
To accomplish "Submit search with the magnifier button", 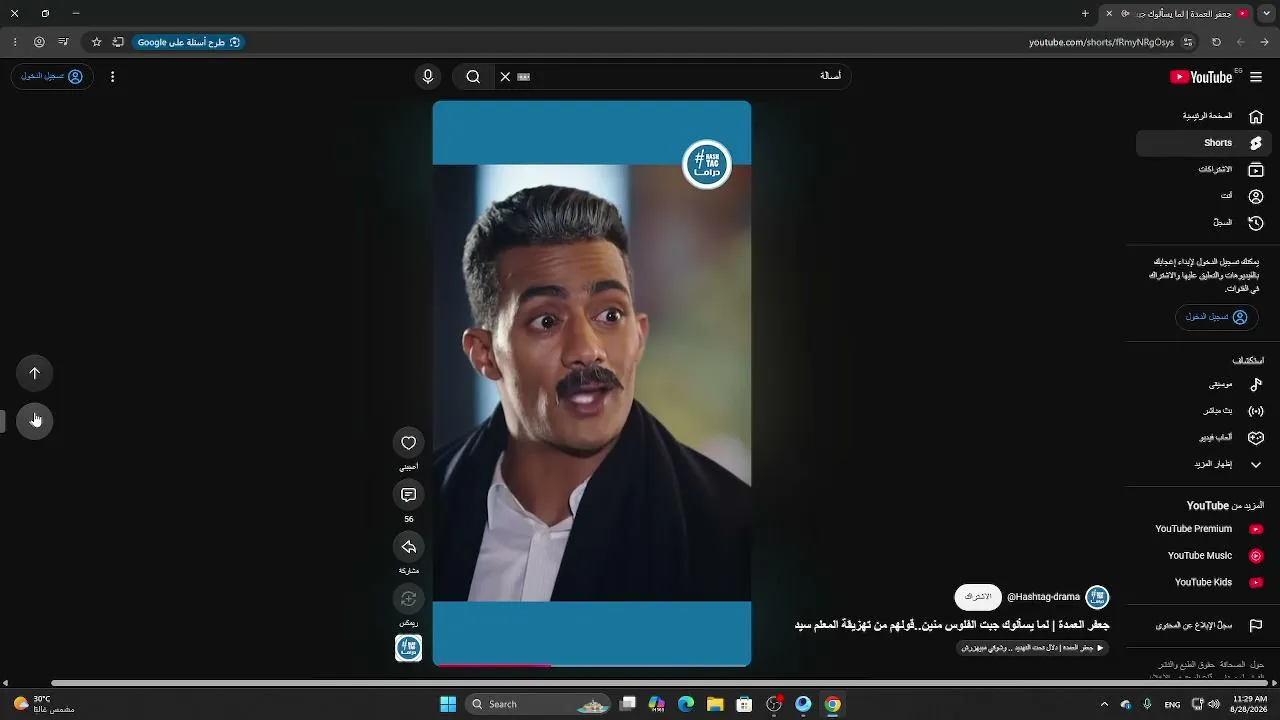I will tap(473, 77).
